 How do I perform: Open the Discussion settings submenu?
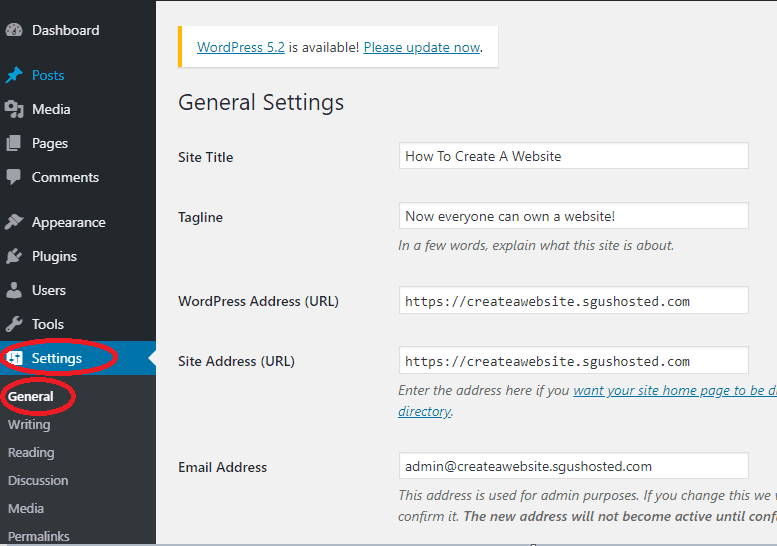tap(38, 480)
